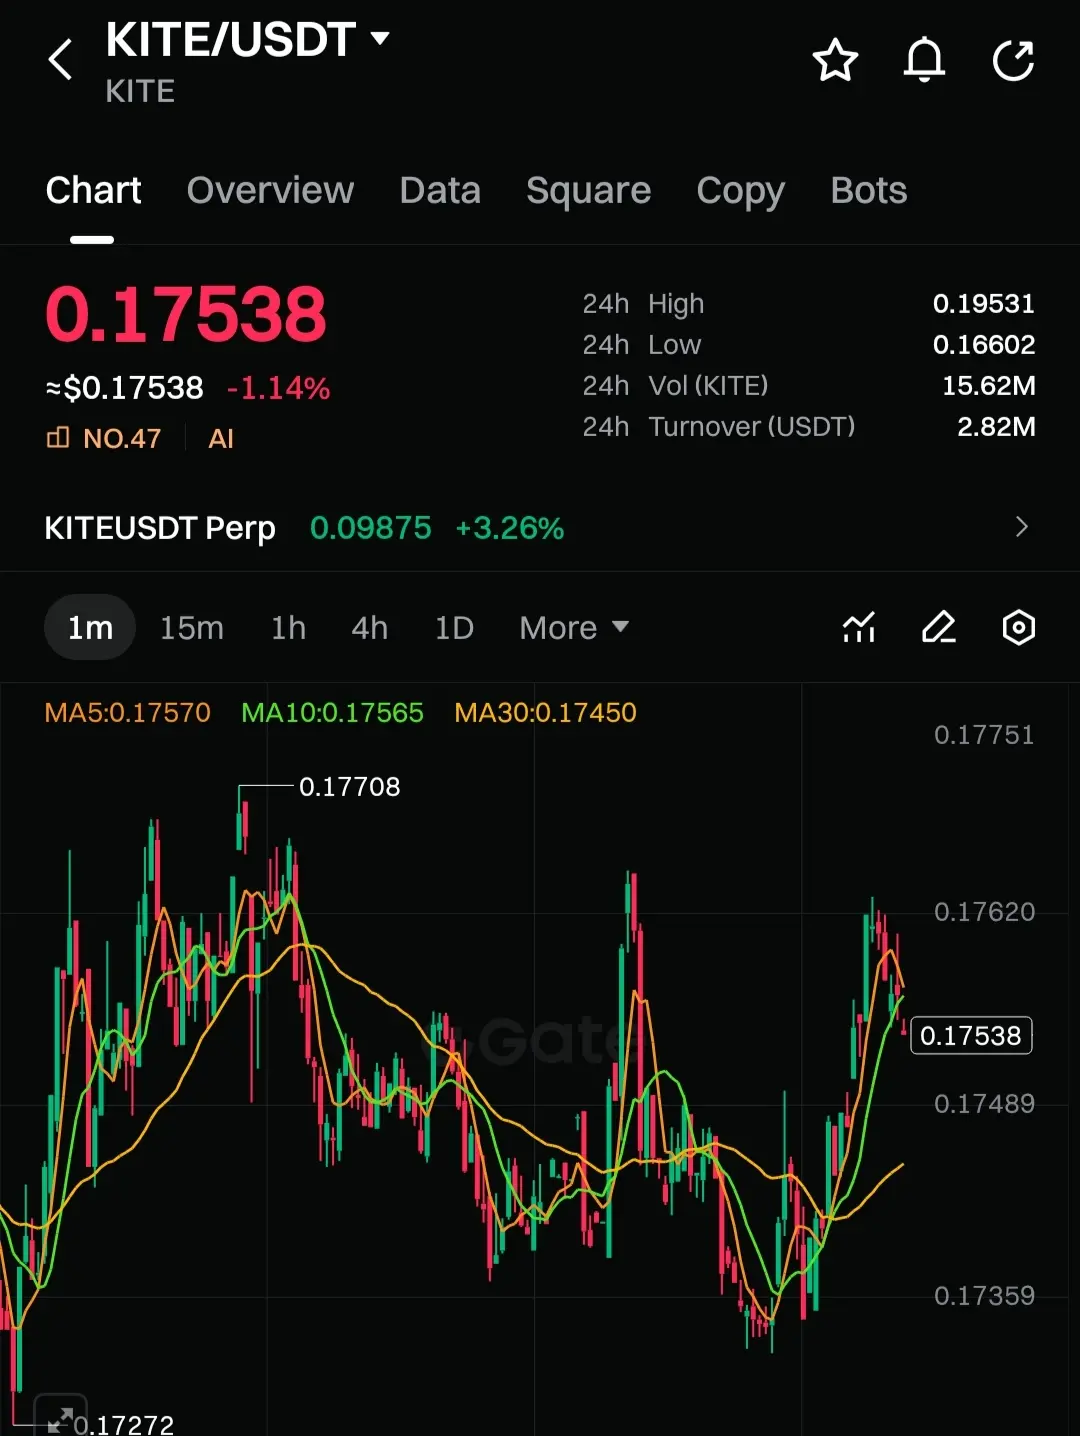Tap the AI tag label
Screen dimensions: 1080x1436
pyautogui.click(x=221, y=439)
